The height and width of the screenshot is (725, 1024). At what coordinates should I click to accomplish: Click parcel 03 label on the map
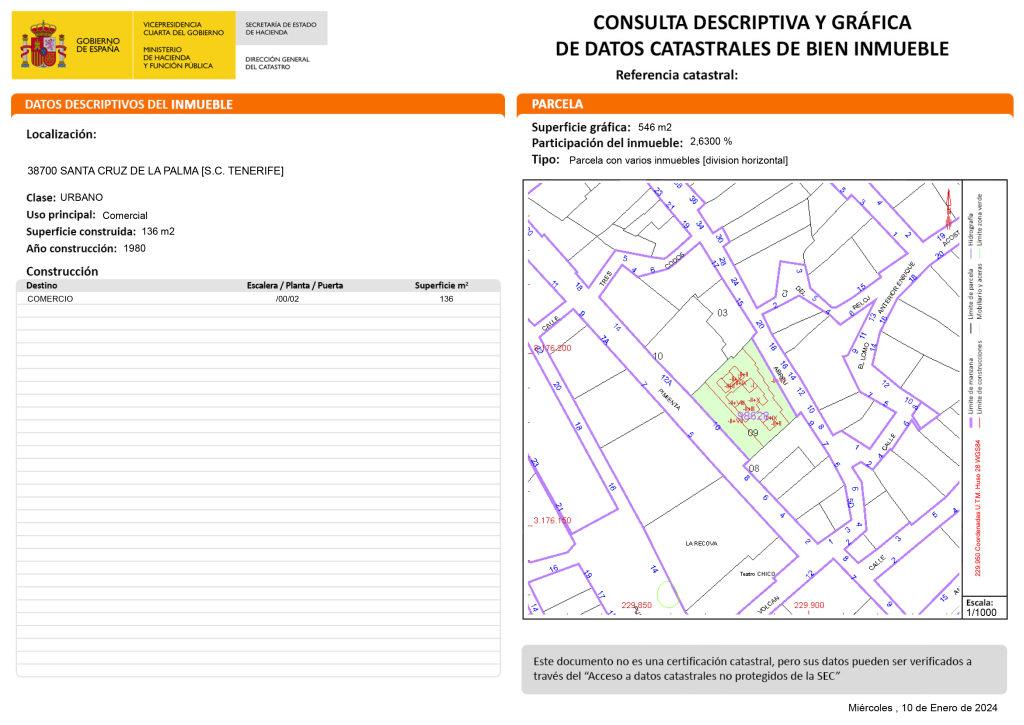tap(722, 313)
